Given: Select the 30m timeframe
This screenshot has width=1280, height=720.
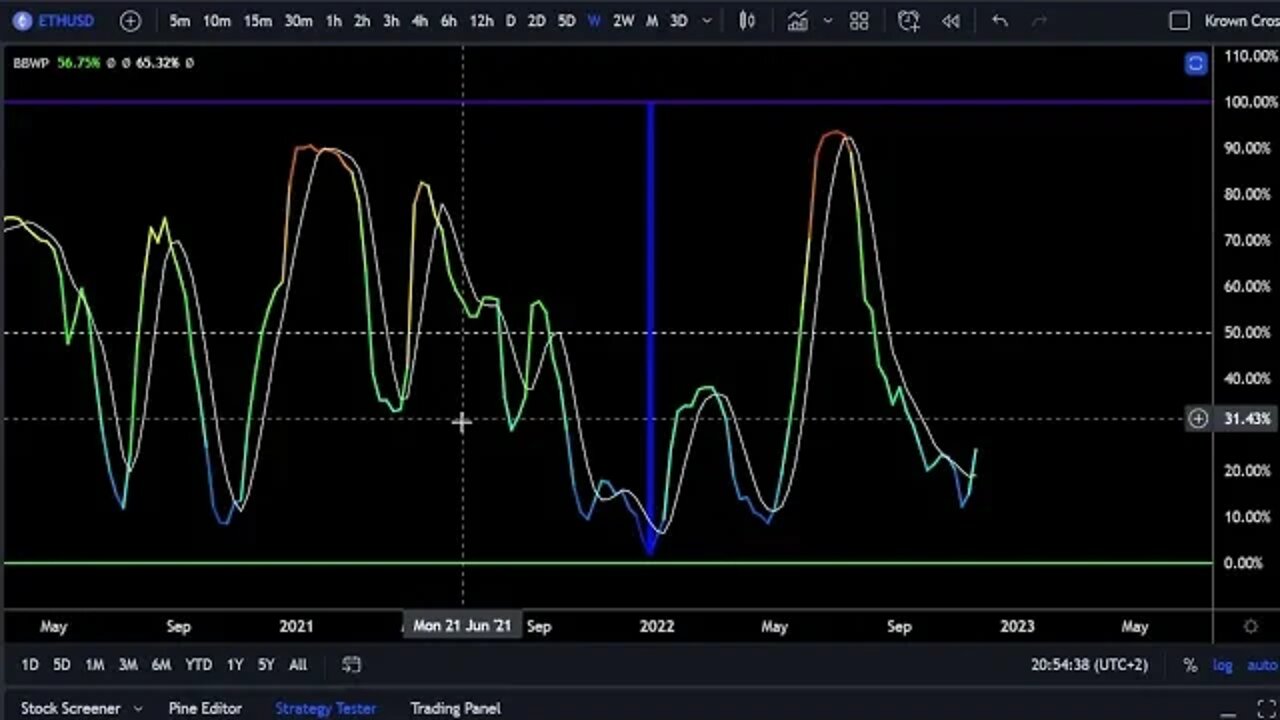Looking at the screenshot, I should tap(298, 20).
